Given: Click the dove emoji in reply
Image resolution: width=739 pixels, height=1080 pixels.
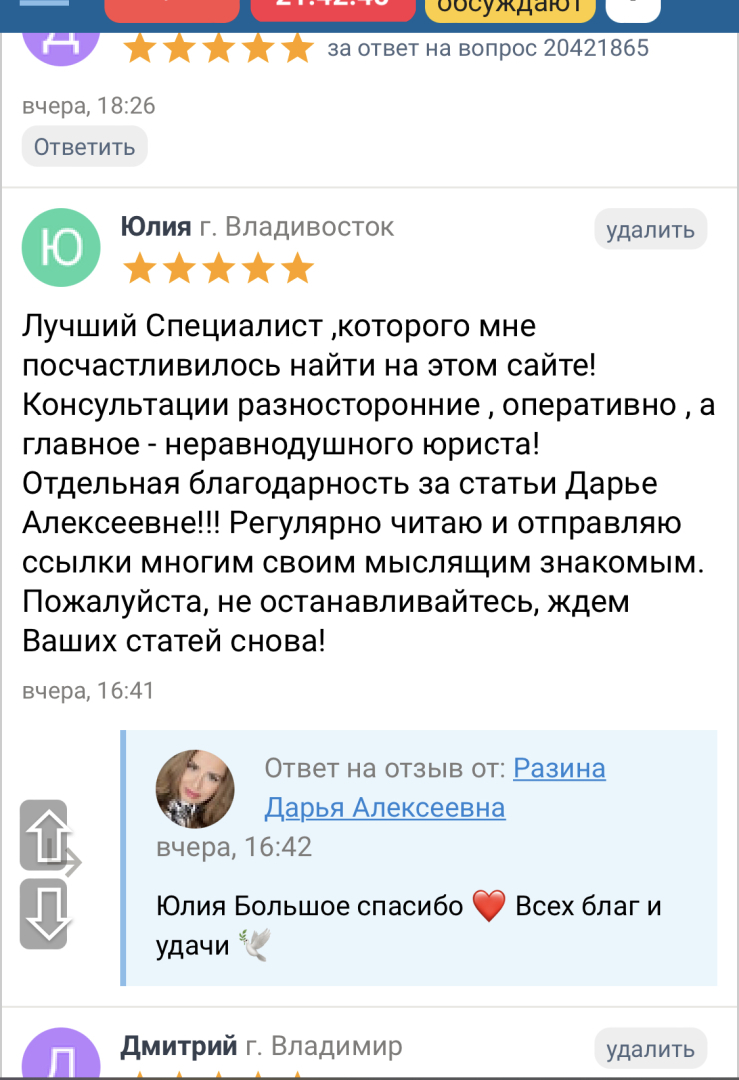Looking at the screenshot, I should [253, 946].
